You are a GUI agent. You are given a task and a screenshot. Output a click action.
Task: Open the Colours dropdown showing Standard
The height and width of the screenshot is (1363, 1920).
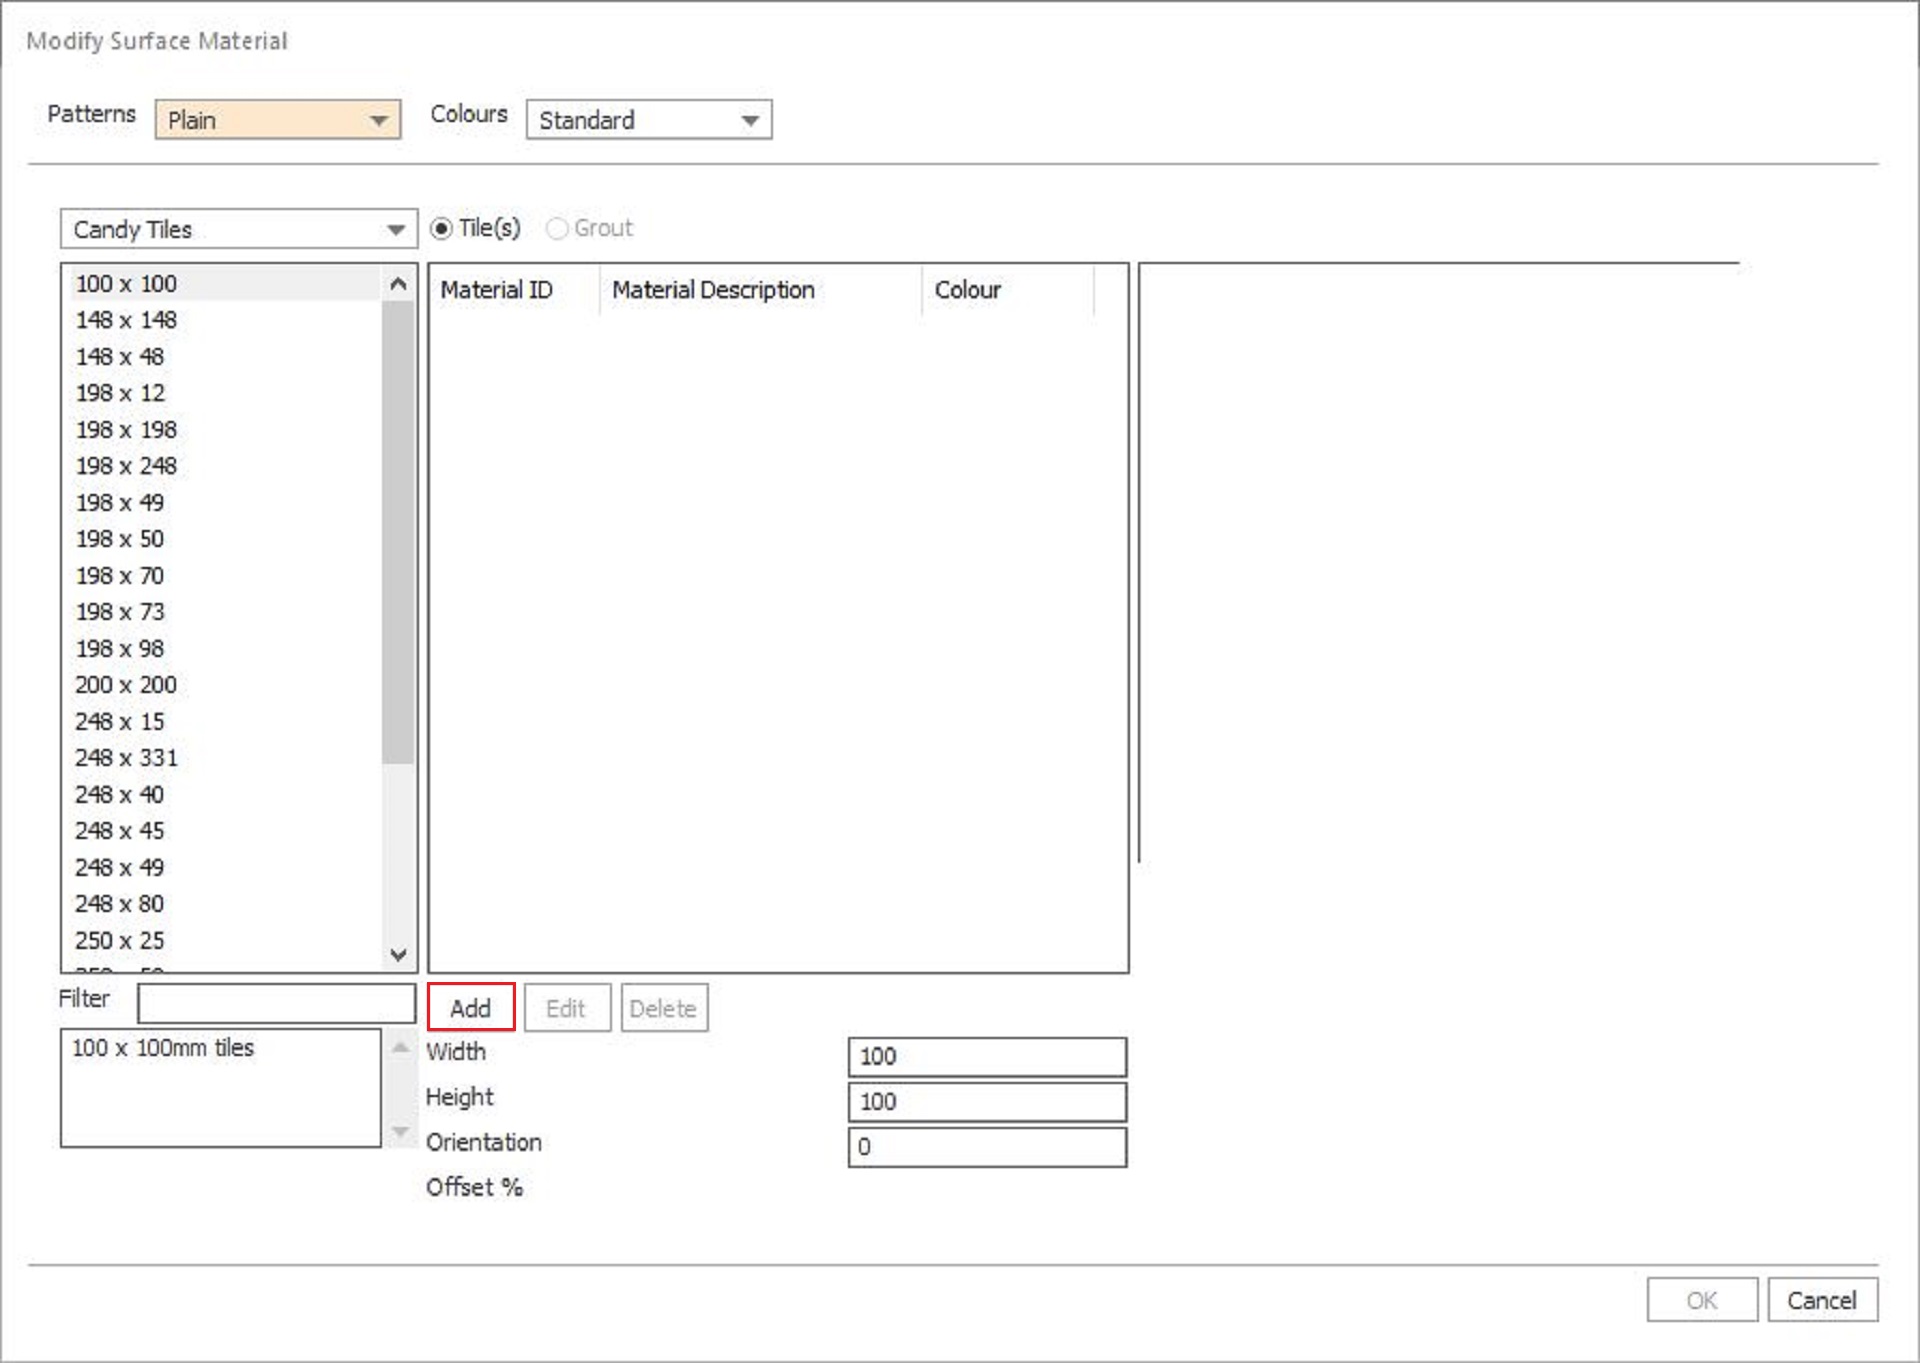(648, 119)
